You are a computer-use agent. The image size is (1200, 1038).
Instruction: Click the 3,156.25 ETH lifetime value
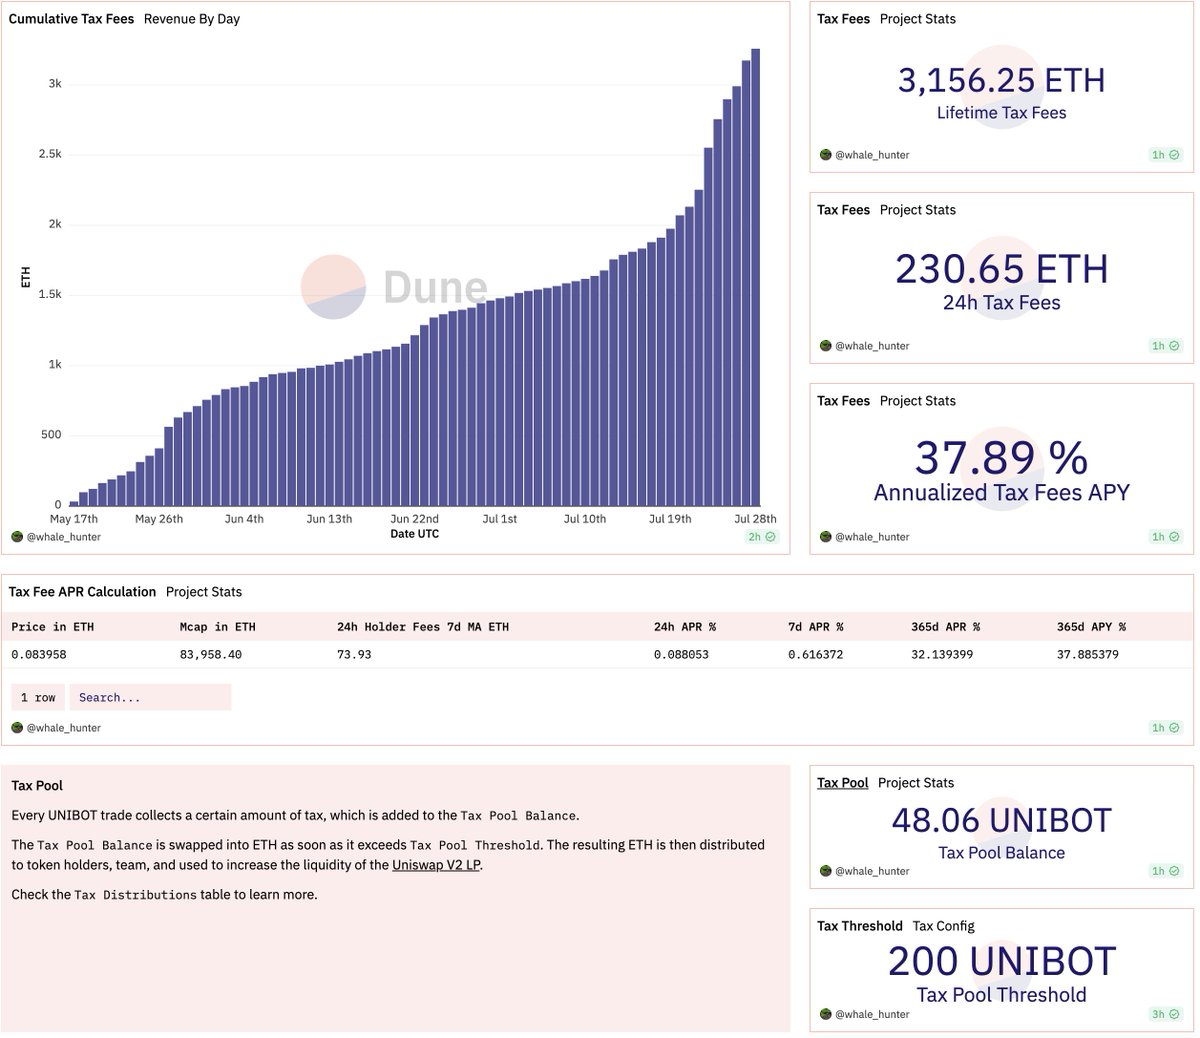[x=1001, y=80]
